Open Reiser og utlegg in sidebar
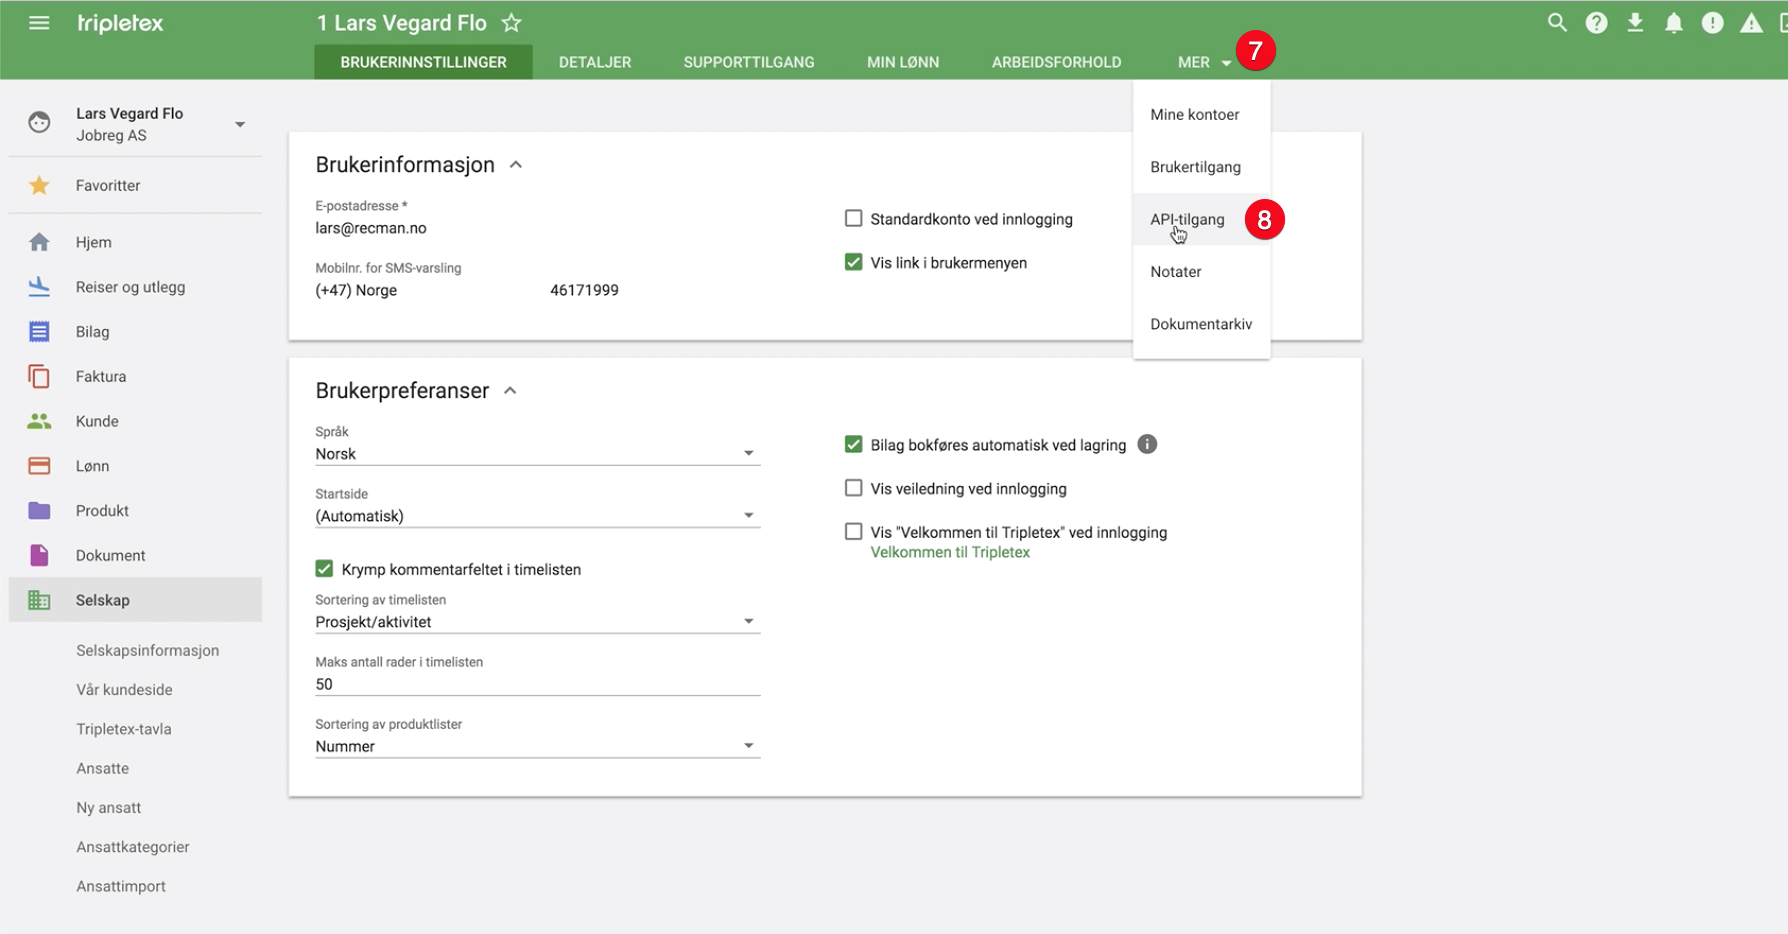This screenshot has height=934, width=1788. 130,287
